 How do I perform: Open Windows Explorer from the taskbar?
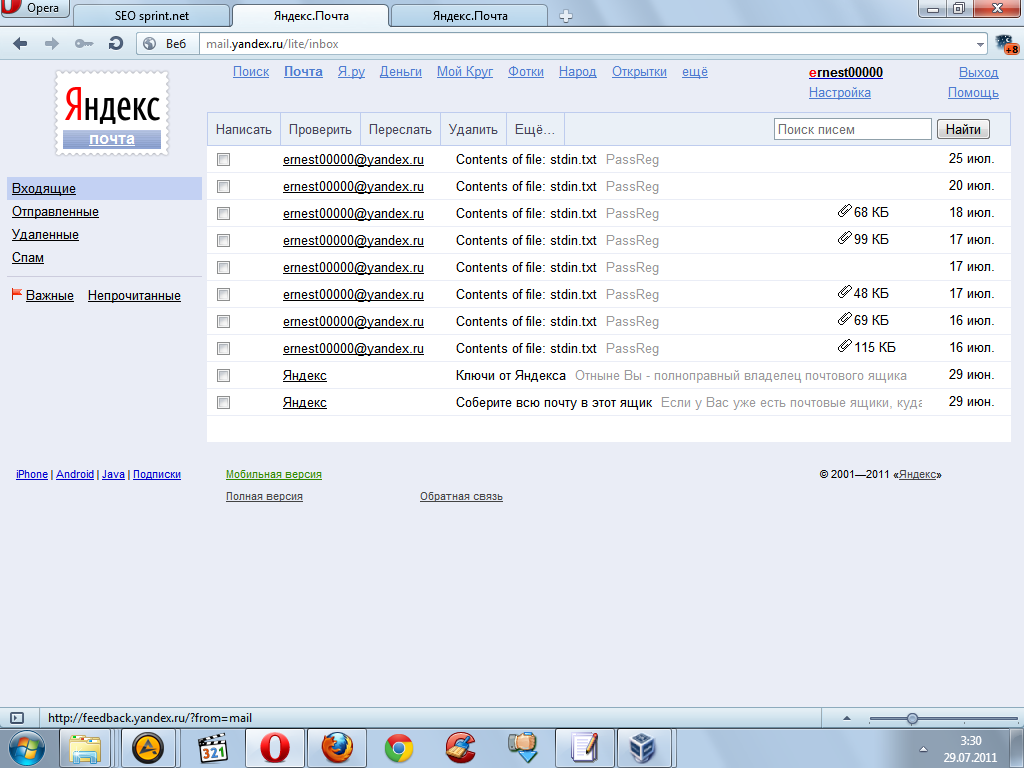point(86,748)
